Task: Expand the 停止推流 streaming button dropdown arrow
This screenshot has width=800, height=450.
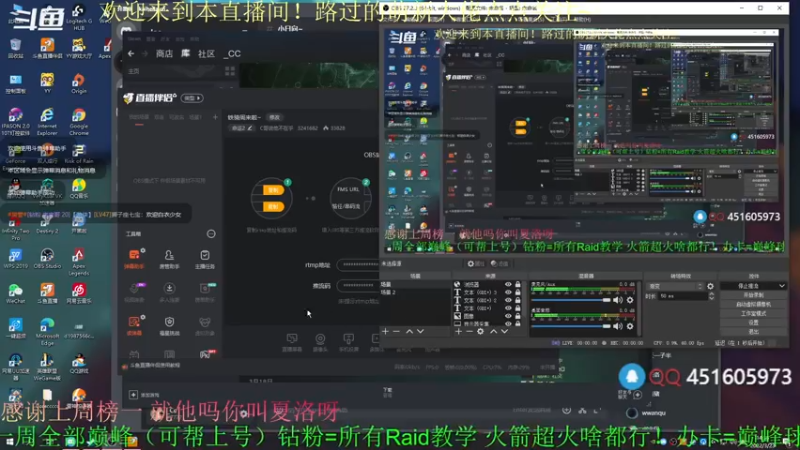Action: tap(782, 286)
